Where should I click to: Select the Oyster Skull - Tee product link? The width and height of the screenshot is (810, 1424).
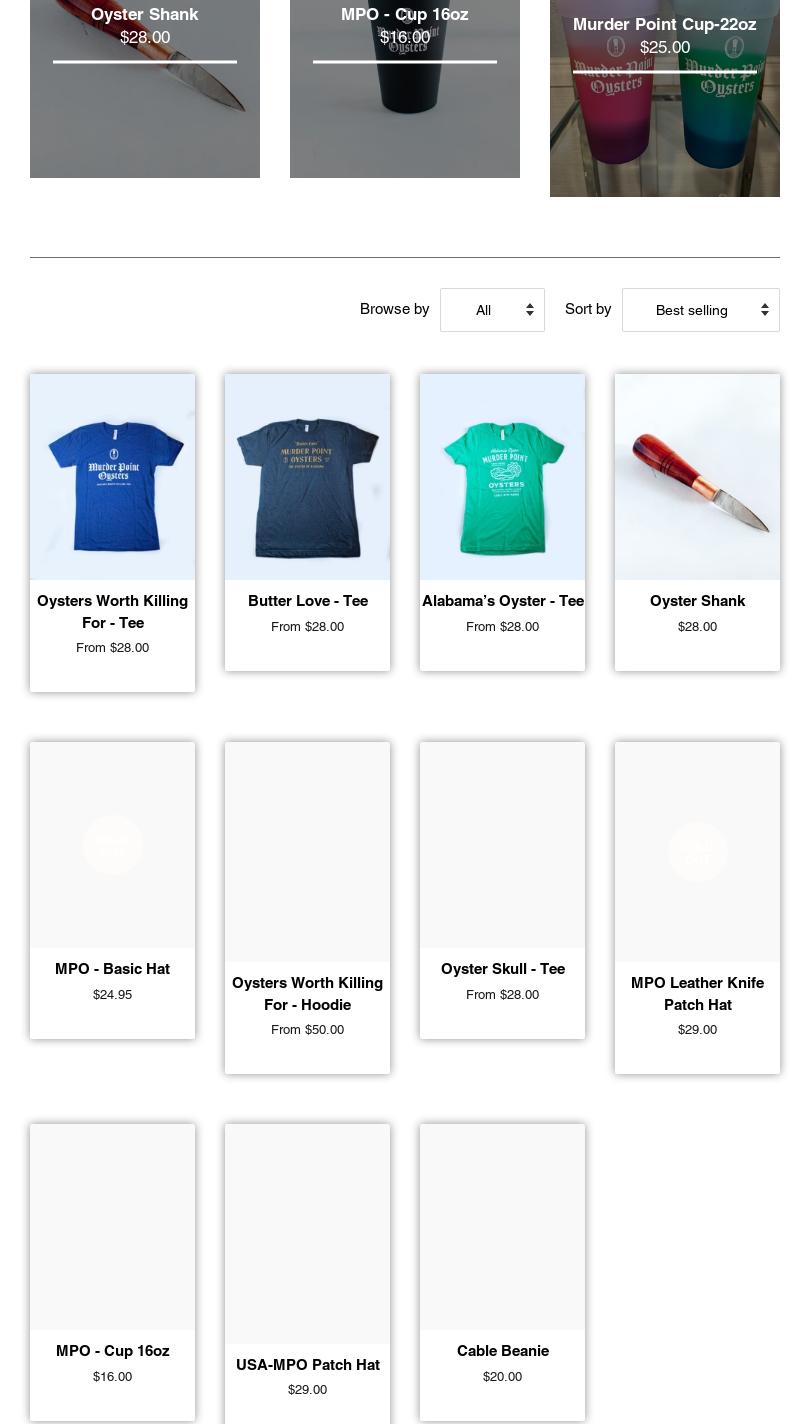coord(502,969)
